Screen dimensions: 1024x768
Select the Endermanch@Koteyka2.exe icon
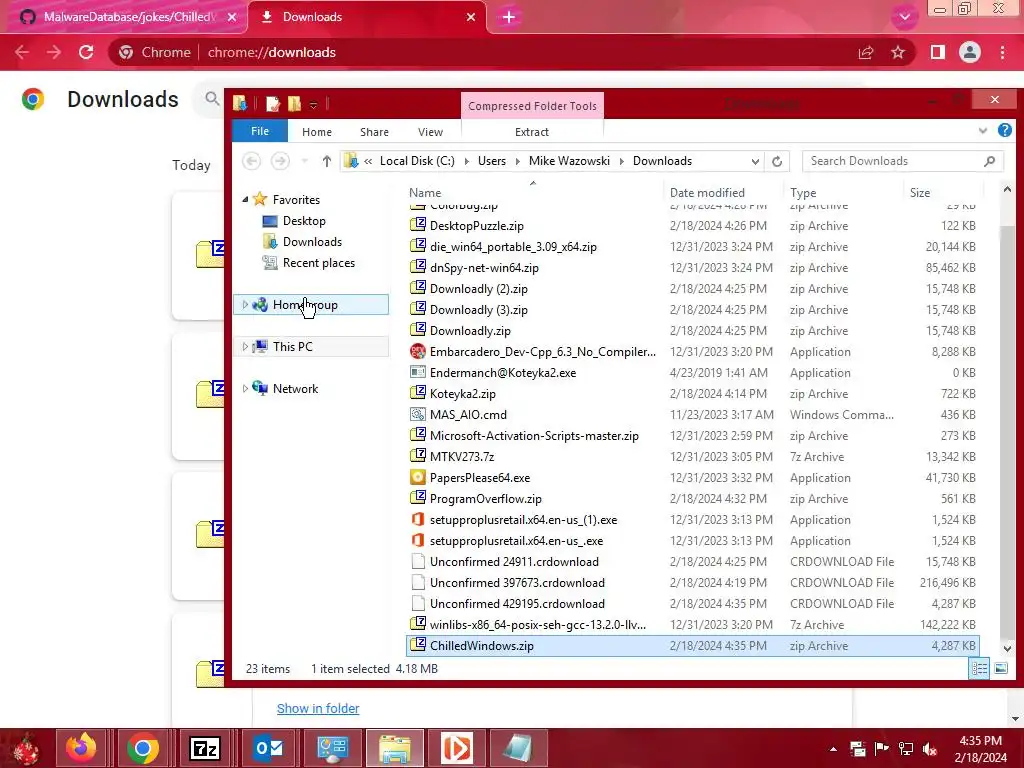coord(418,372)
